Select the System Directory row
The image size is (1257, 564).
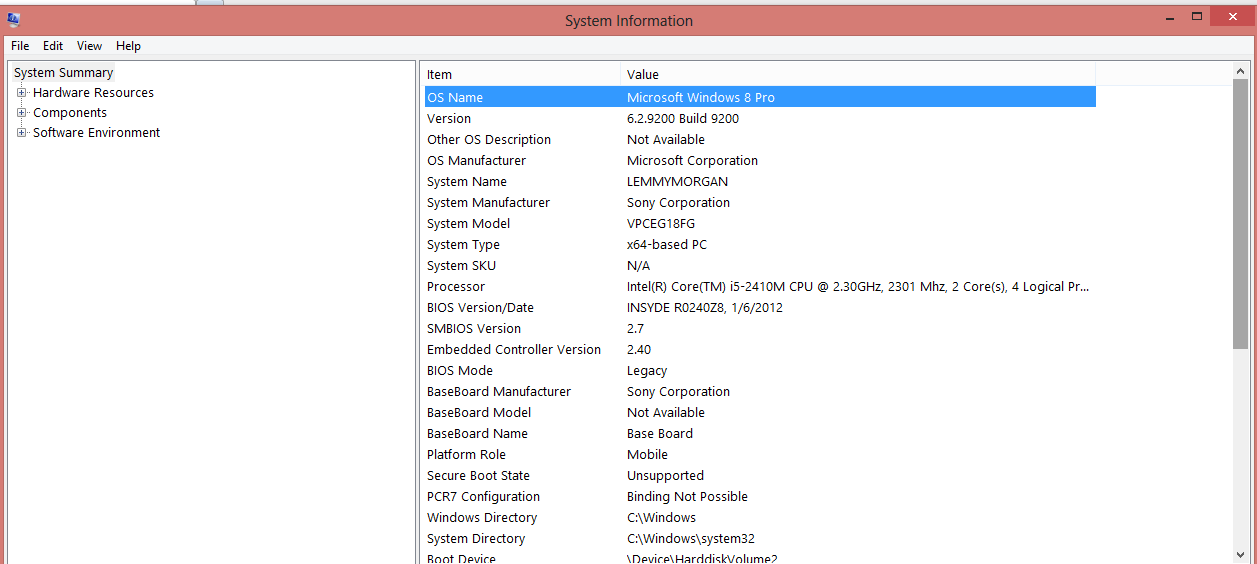click(759, 538)
